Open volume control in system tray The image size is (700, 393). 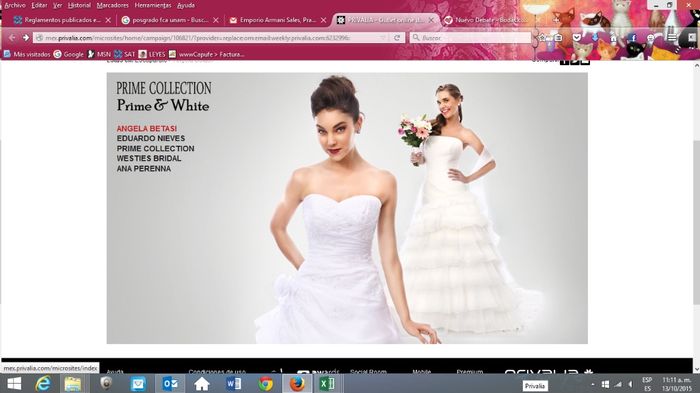[x=630, y=384]
